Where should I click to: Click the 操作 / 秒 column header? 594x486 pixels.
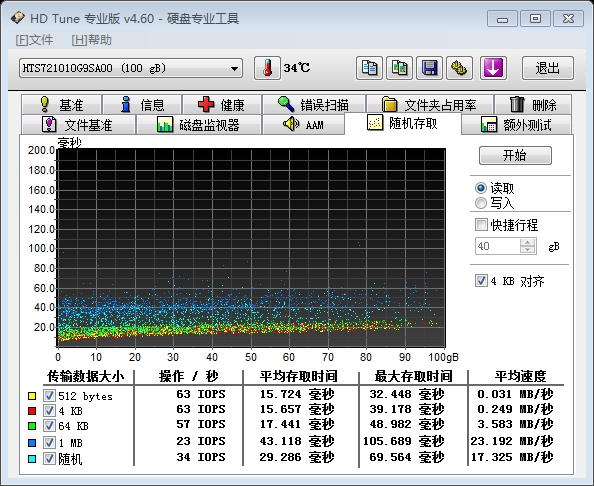(188, 376)
